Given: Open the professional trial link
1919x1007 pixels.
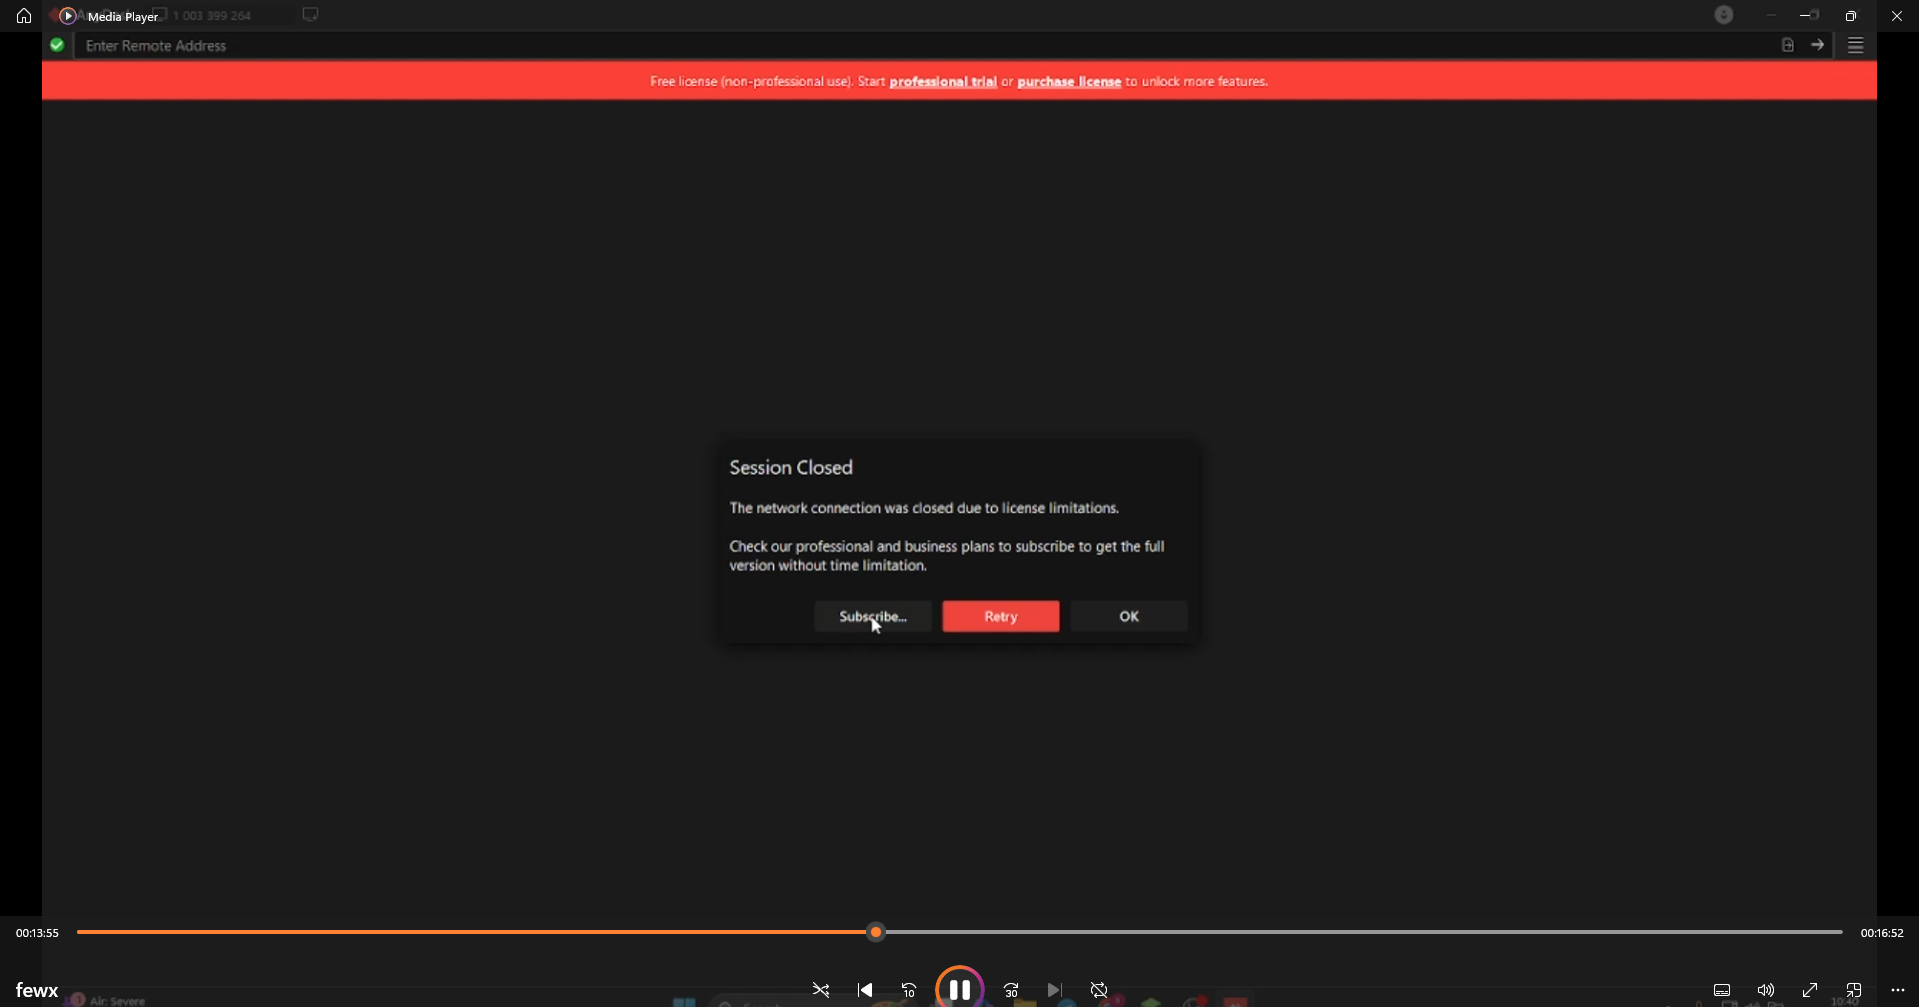Looking at the screenshot, I should tap(942, 81).
